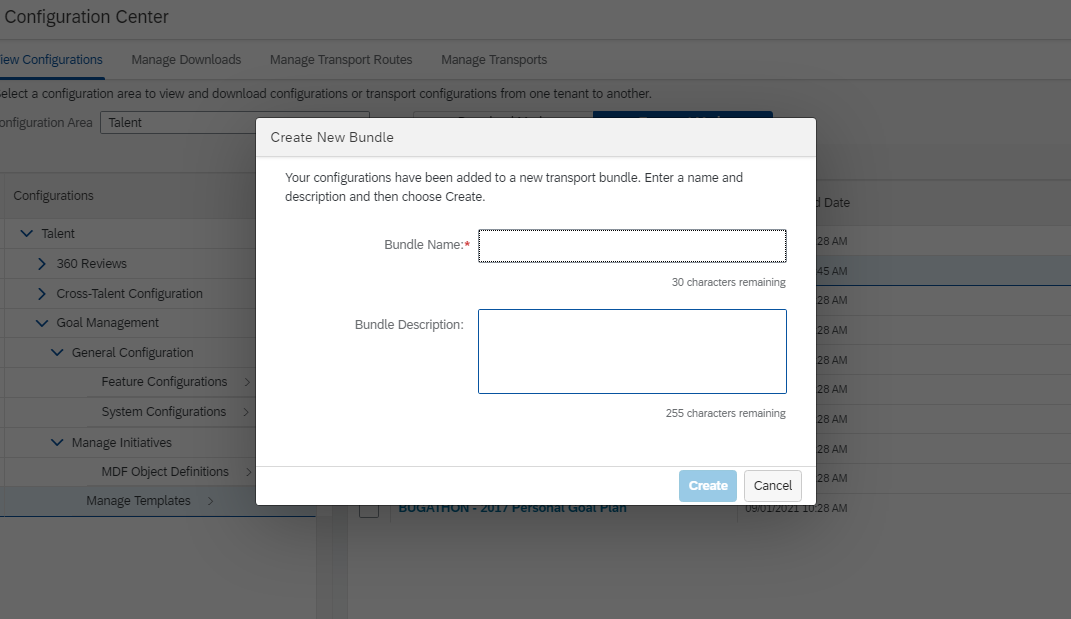The height and width of the screenshot is (619, 1071).
Task: Expand Cross-Talent Configuration node
Action: tap(42, 294)
